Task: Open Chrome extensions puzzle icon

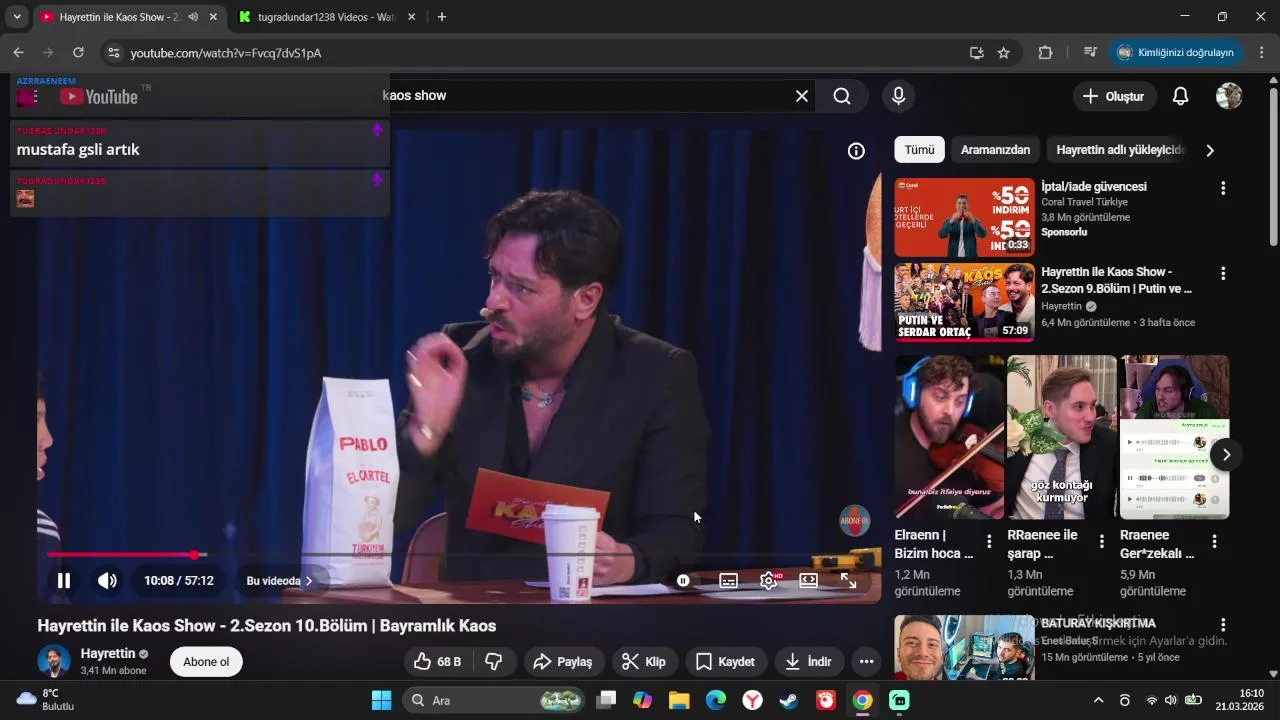Action: tap(1046, 53)
